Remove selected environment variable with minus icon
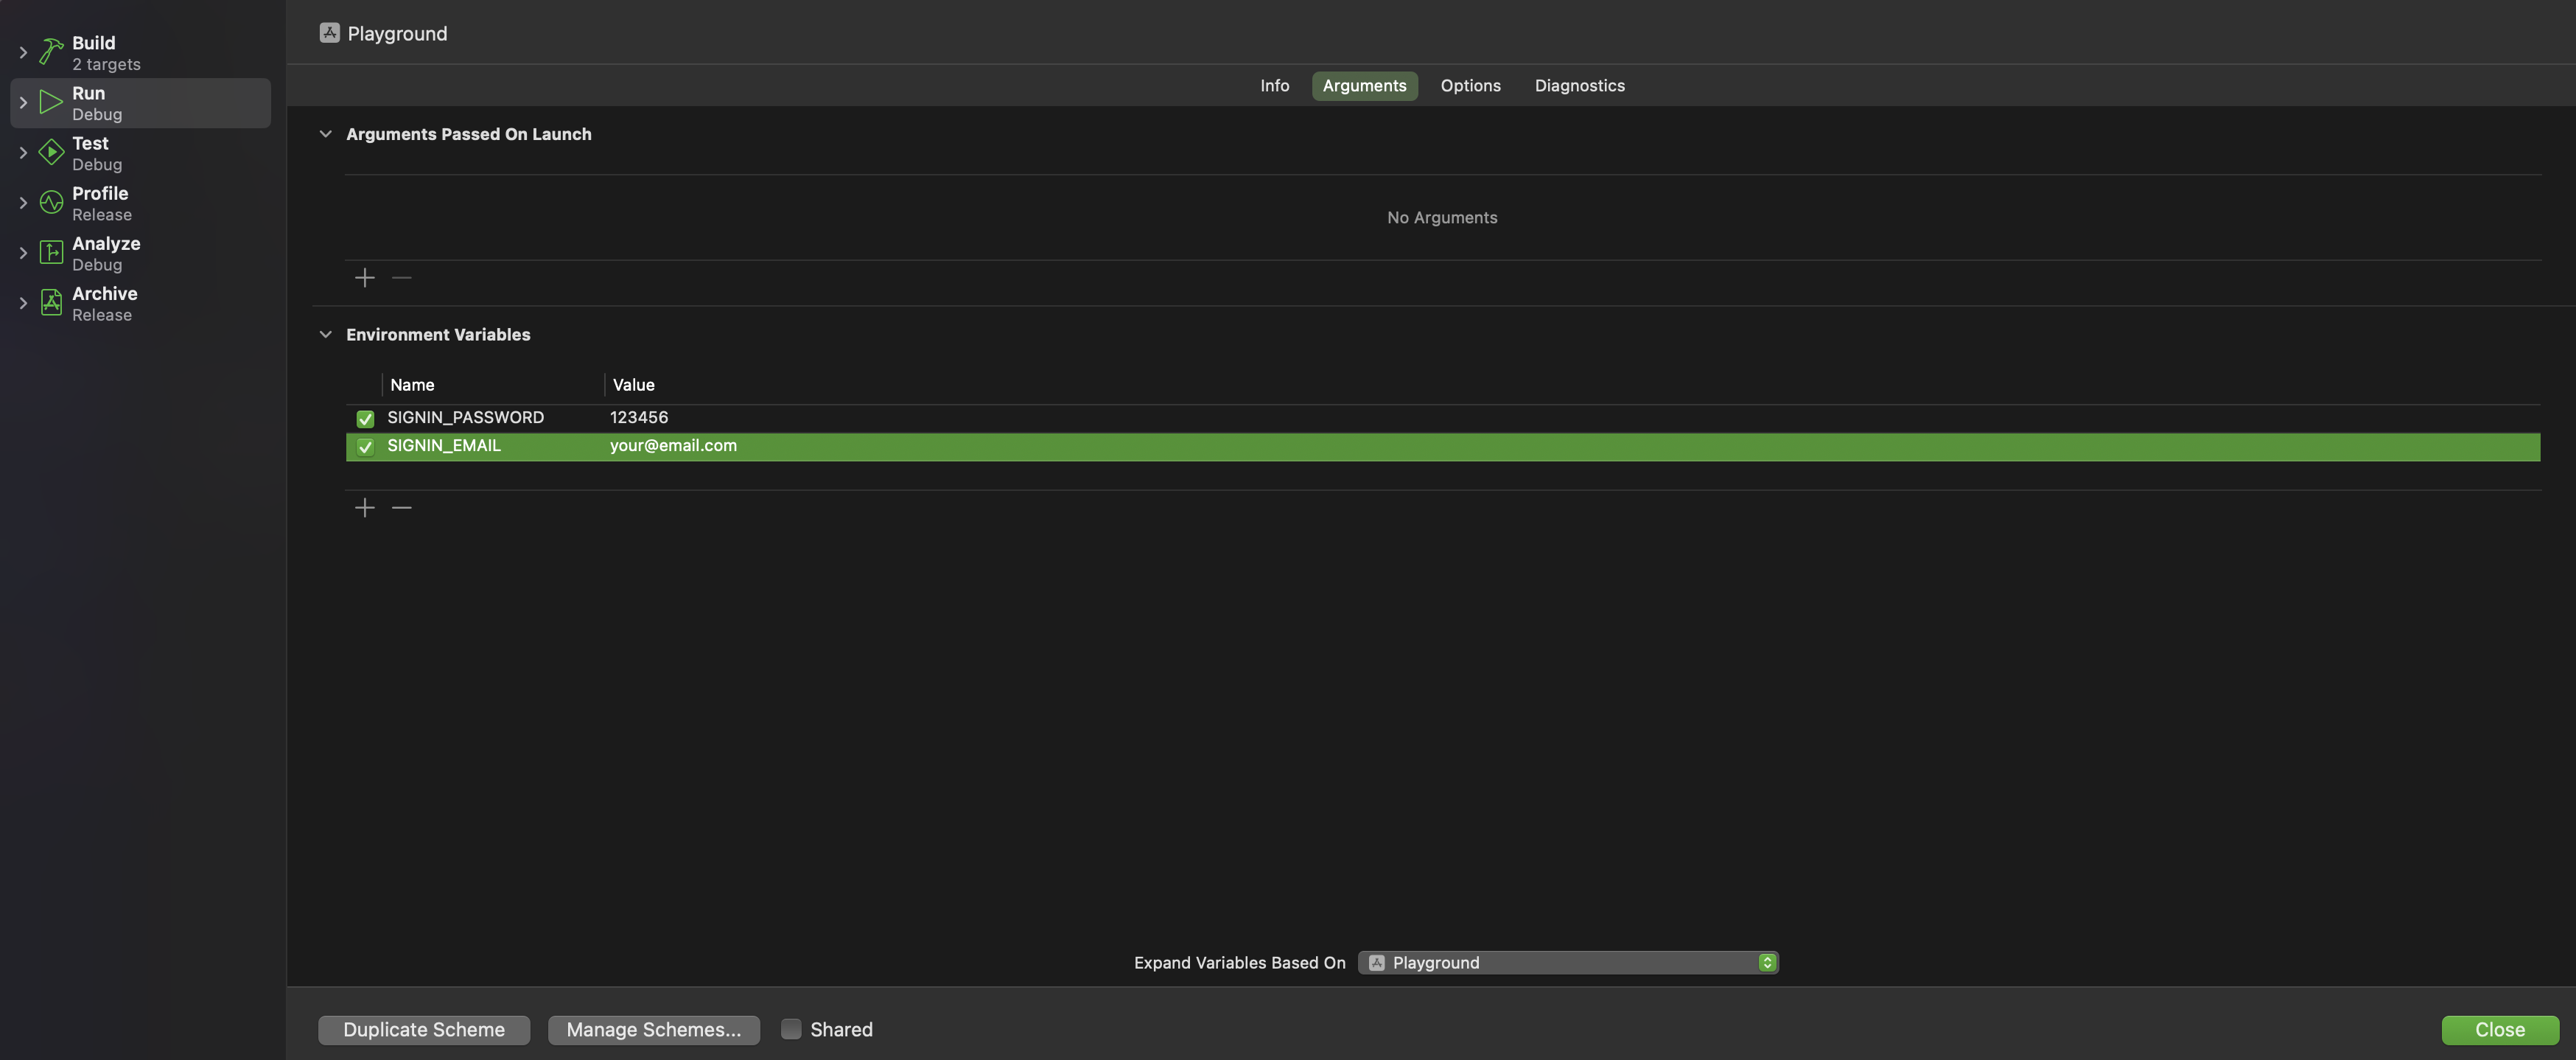 click(x=401, y=507)
